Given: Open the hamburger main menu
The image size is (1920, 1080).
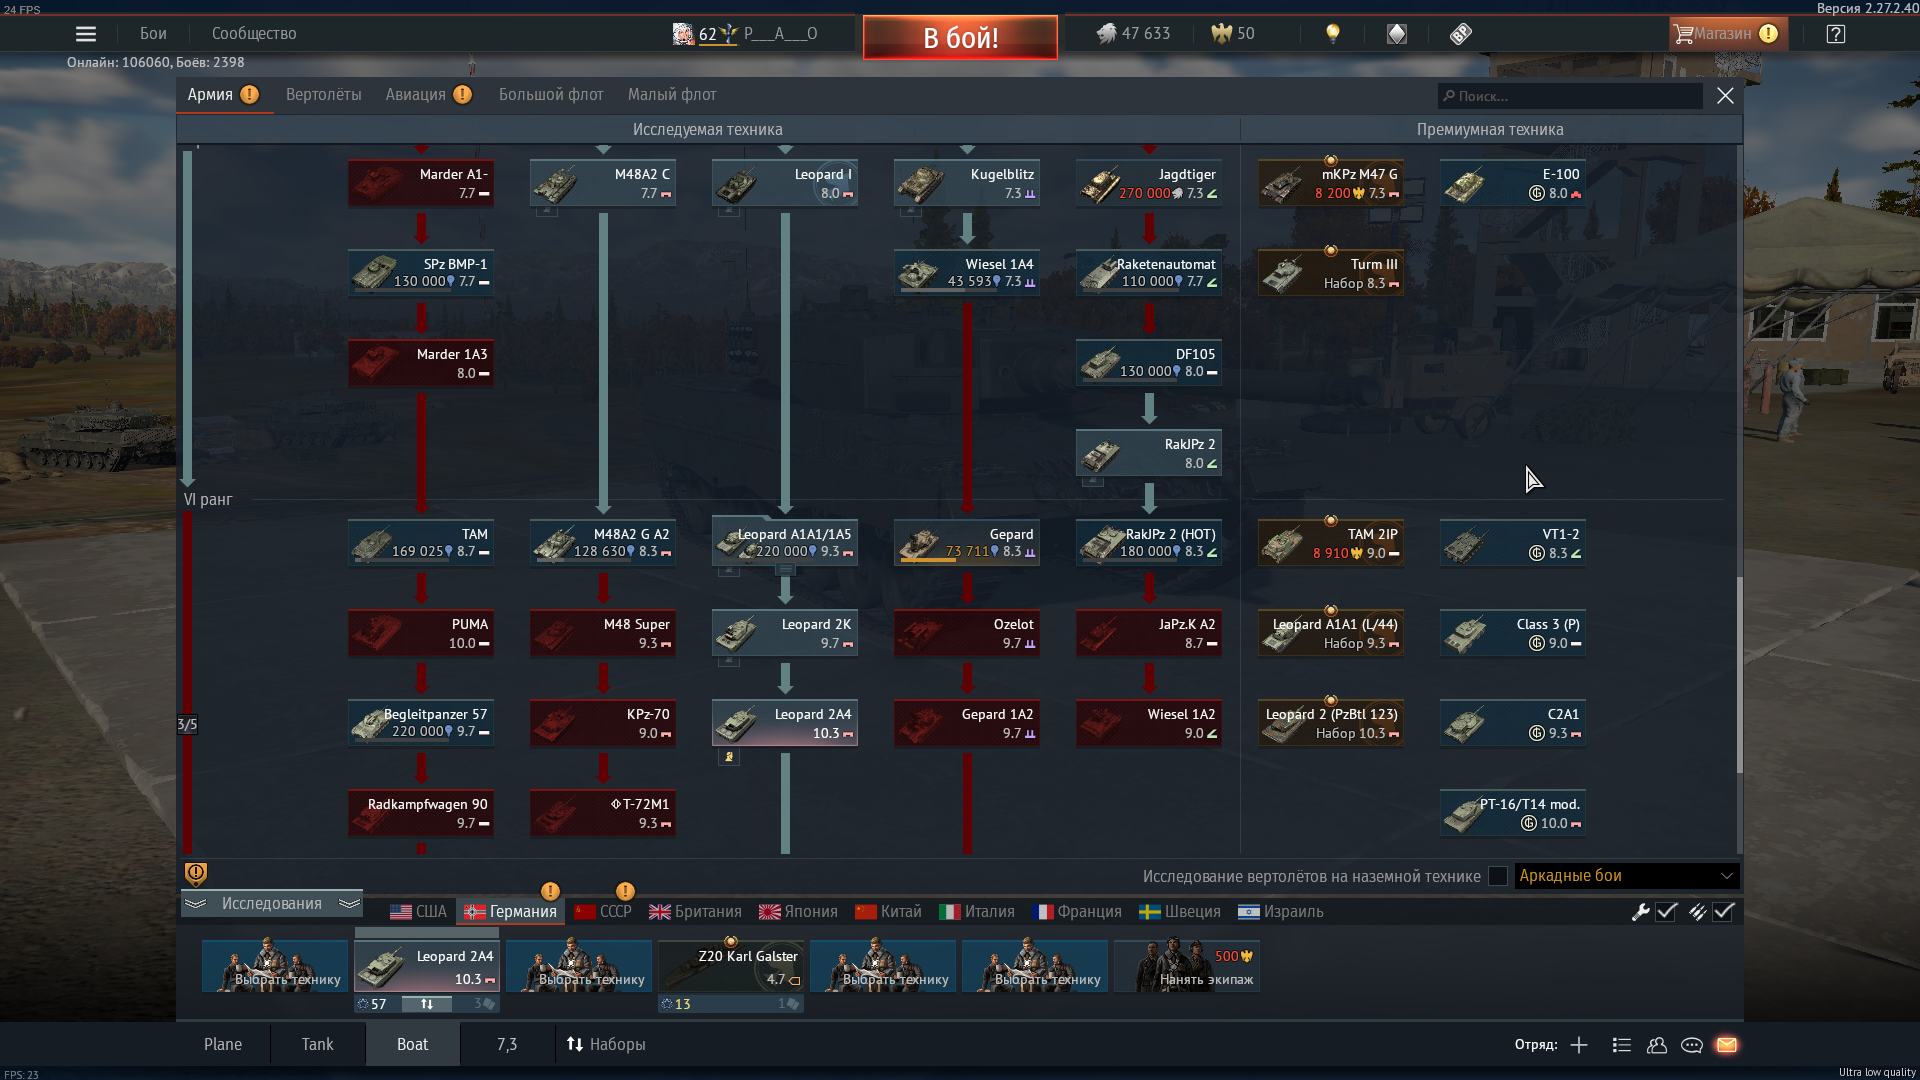Looking at the screenshot, I should 86,34.
